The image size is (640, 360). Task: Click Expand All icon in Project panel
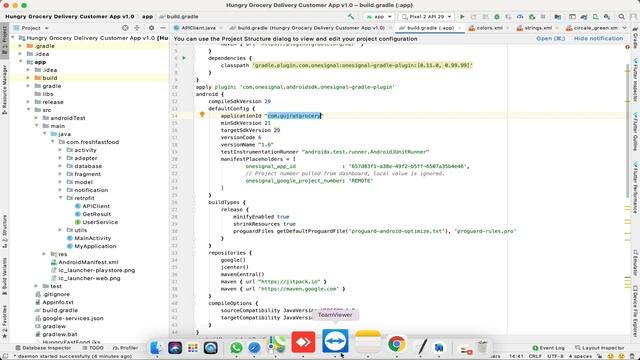tap(137, 28)
